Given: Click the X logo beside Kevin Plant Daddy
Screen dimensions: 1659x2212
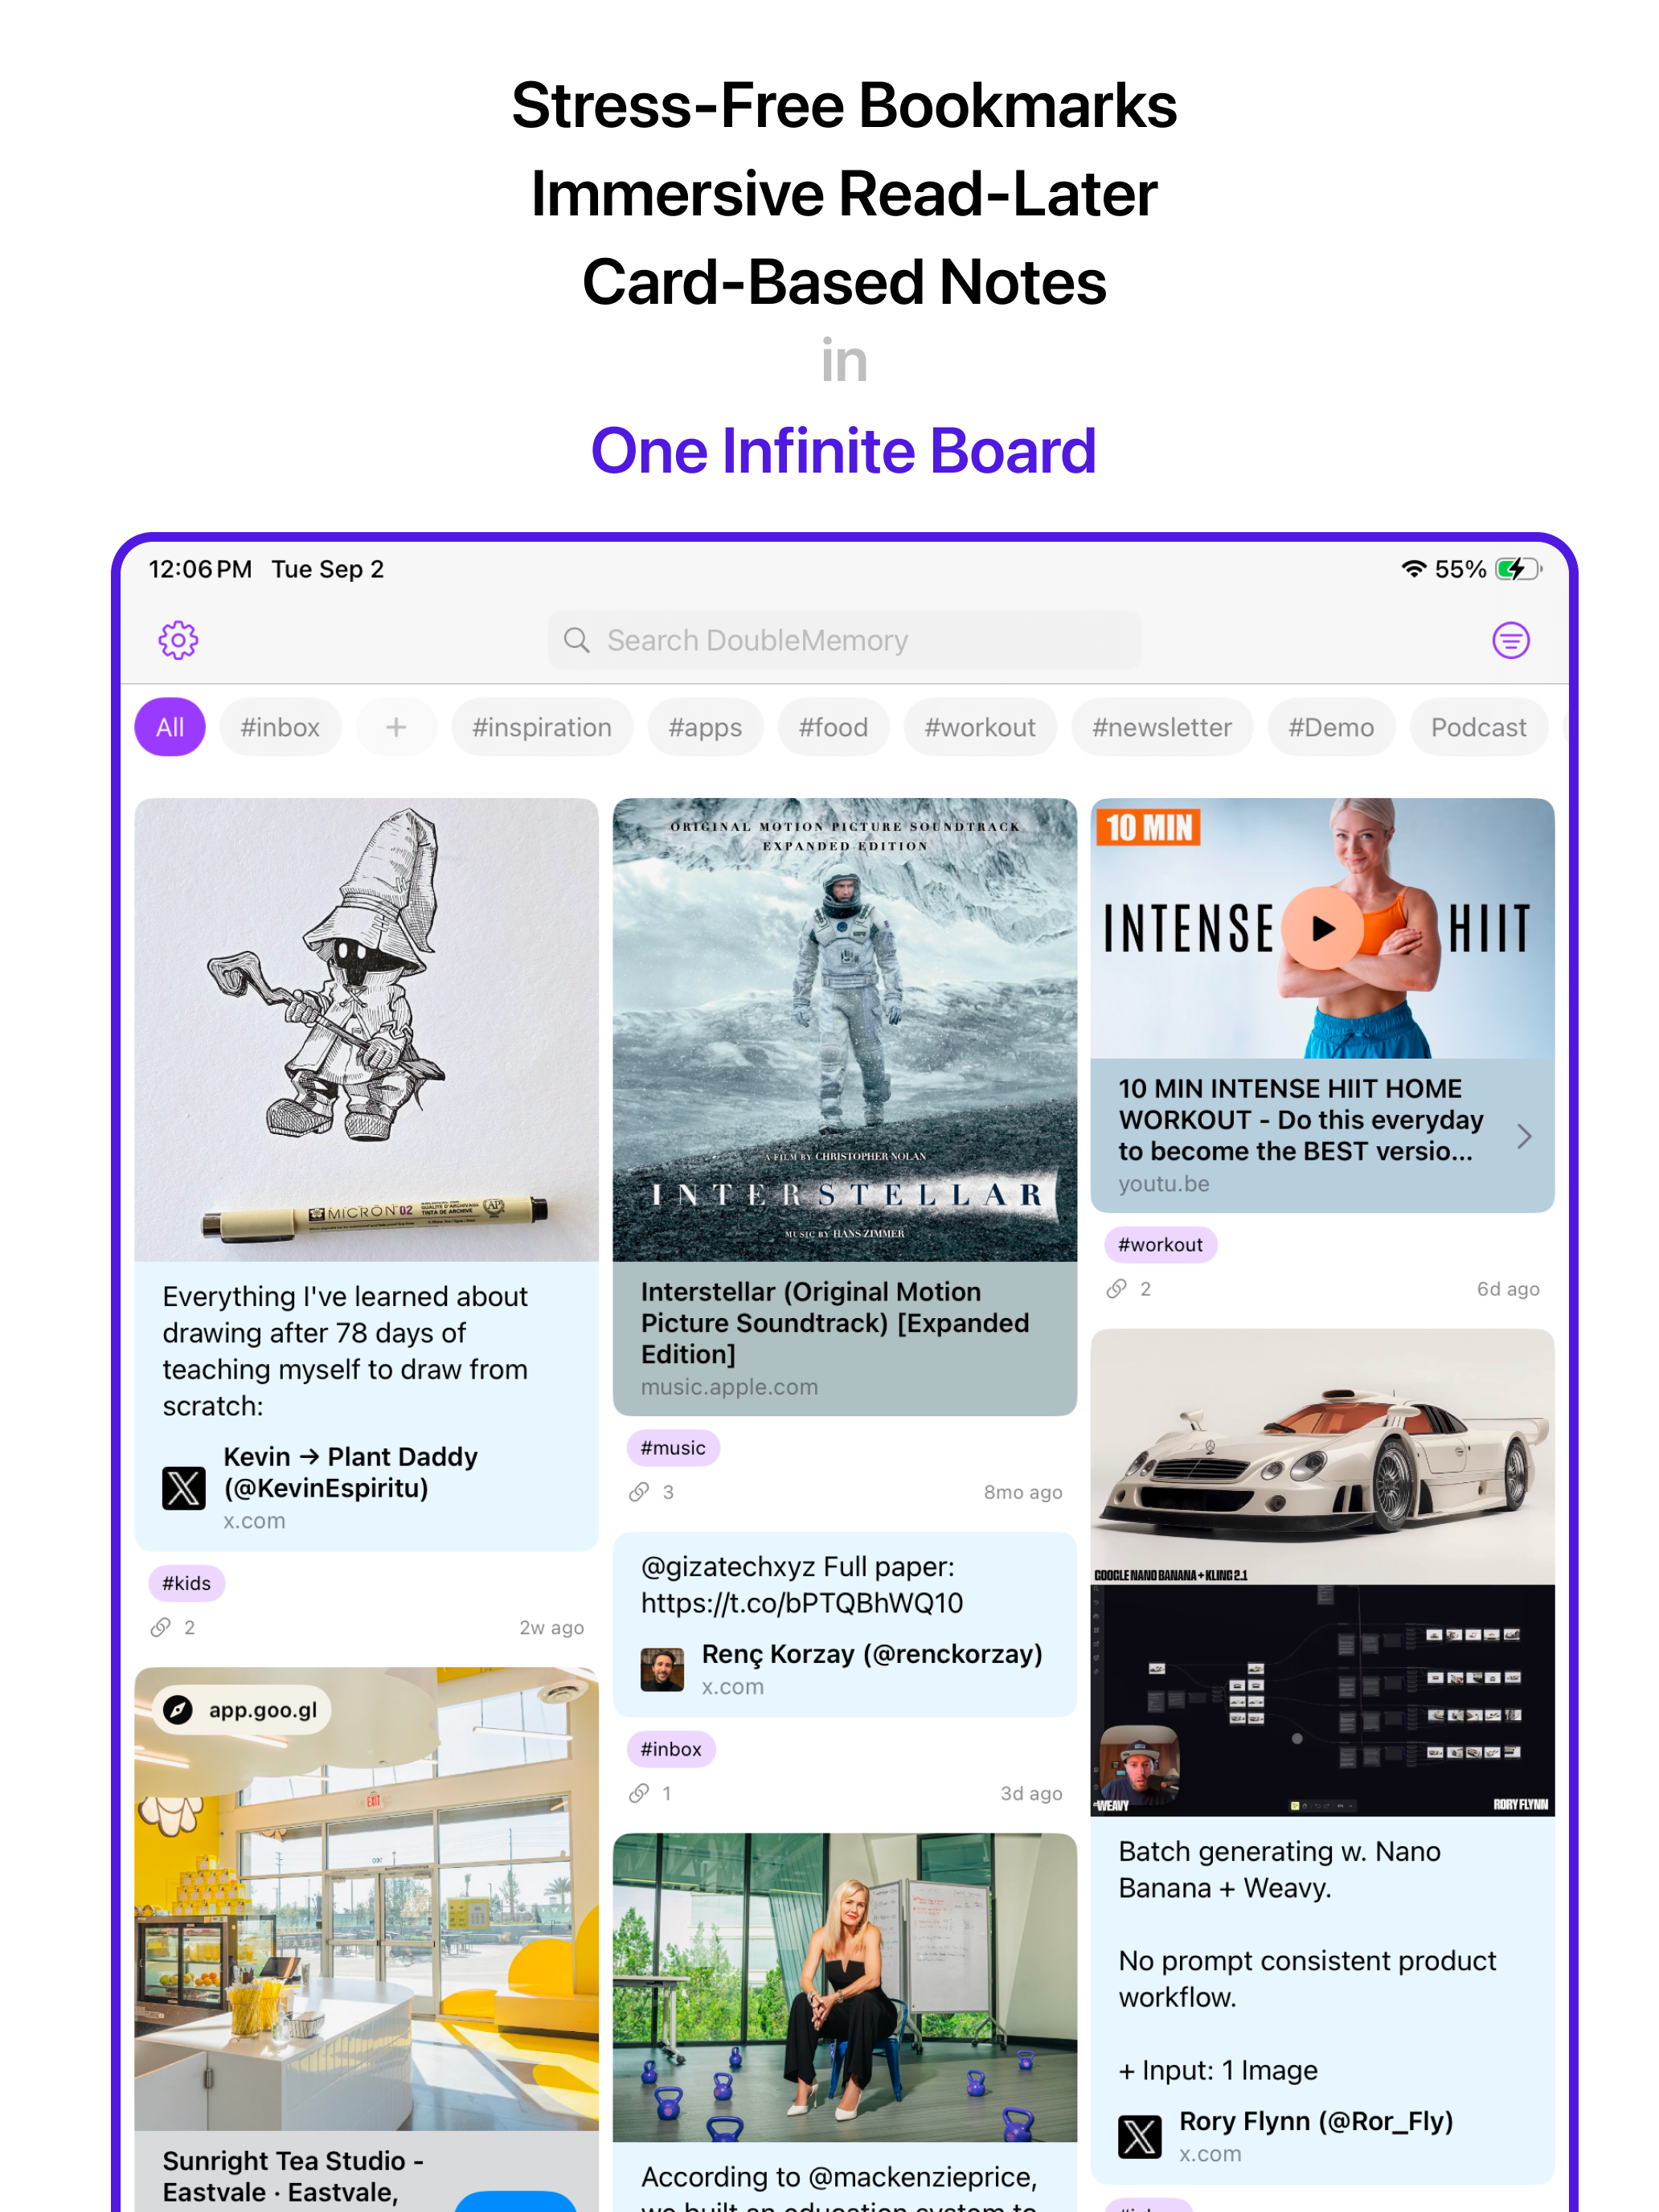Looking at the screenshot, I should [x=184, y=1488].
